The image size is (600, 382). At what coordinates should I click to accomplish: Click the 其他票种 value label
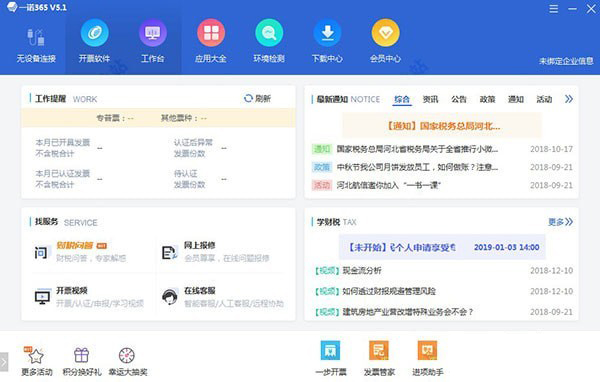pos(184,118)
